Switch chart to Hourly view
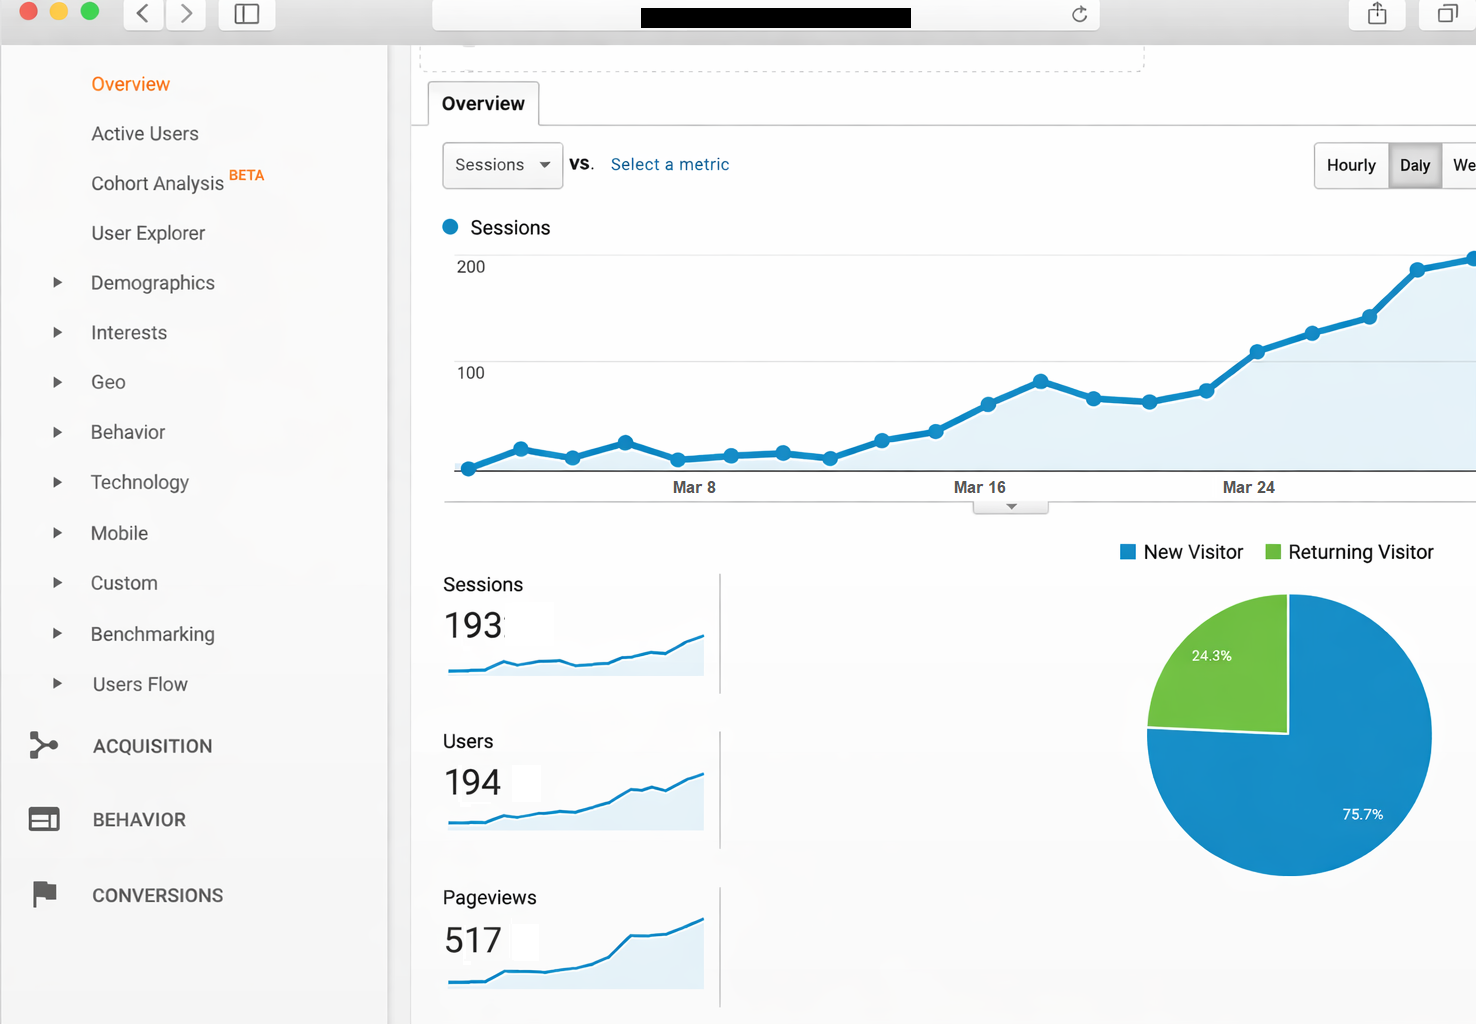 tap(1350, 165)
